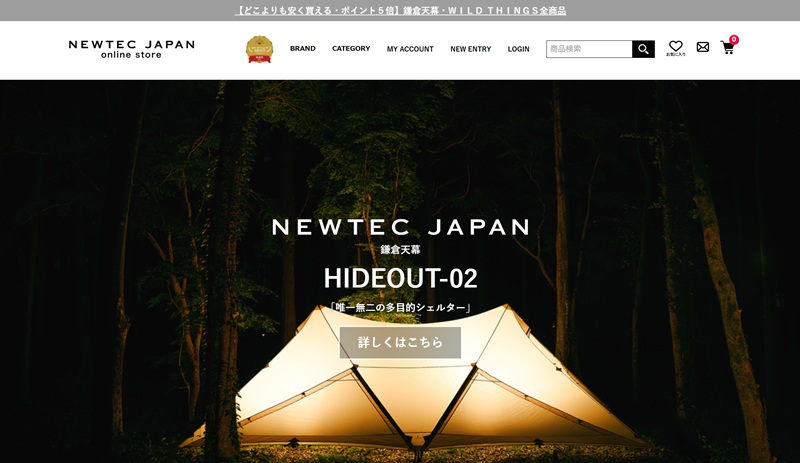Click the 唯一無二の多目的シェルター tagline
This screenshot has width=800, height=463.
pos(400,308)
